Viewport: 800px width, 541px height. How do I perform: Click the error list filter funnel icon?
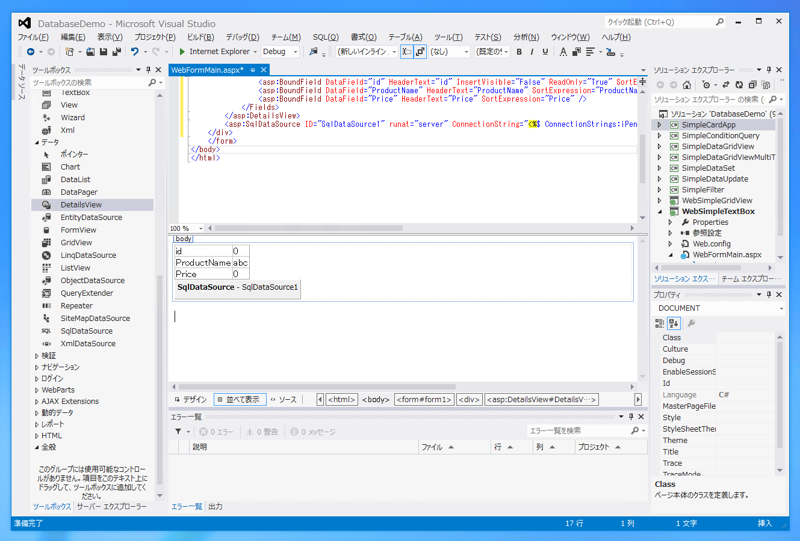click(x=178, y=432)
